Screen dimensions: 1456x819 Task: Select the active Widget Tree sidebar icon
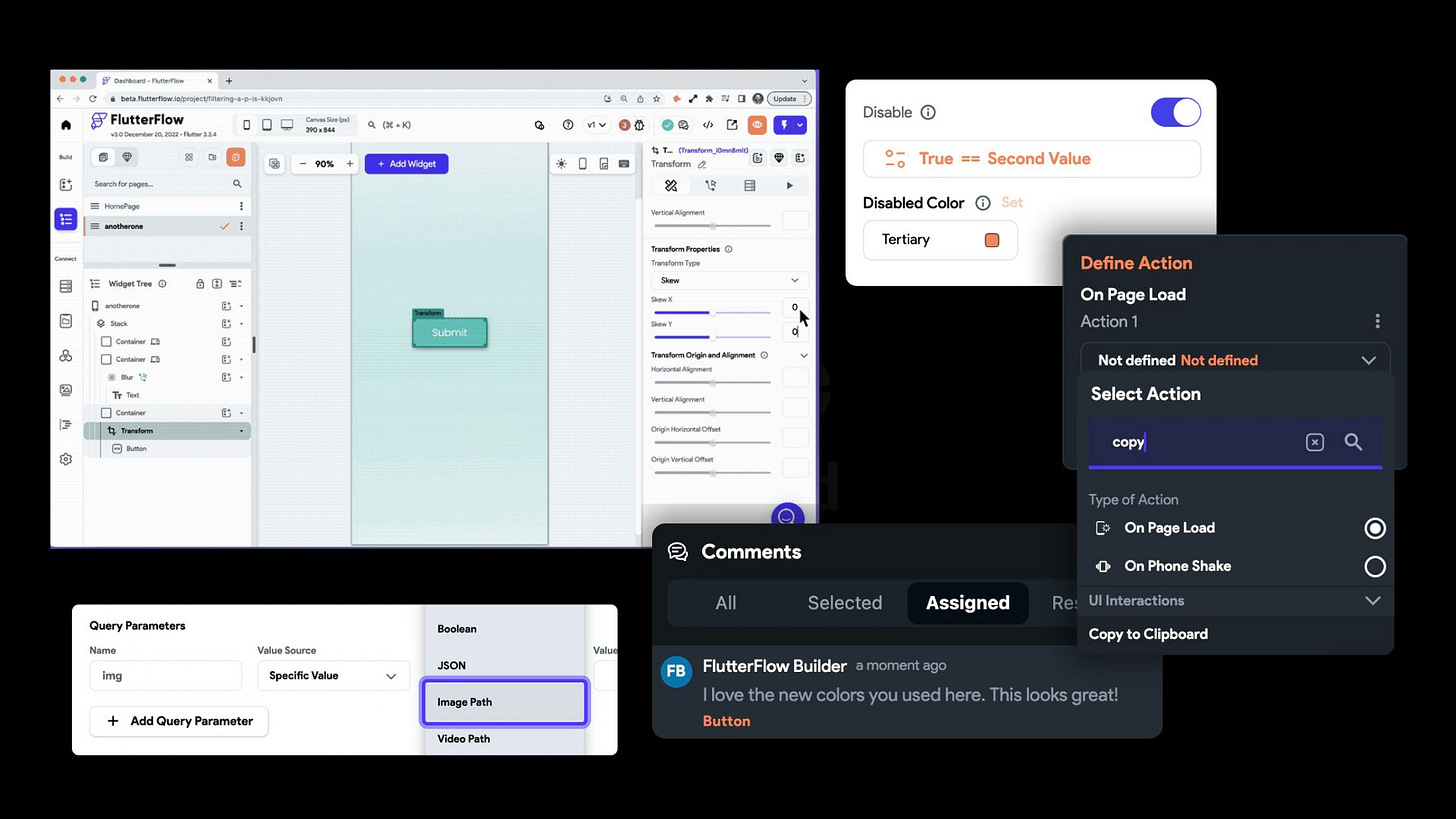point(66,219)
